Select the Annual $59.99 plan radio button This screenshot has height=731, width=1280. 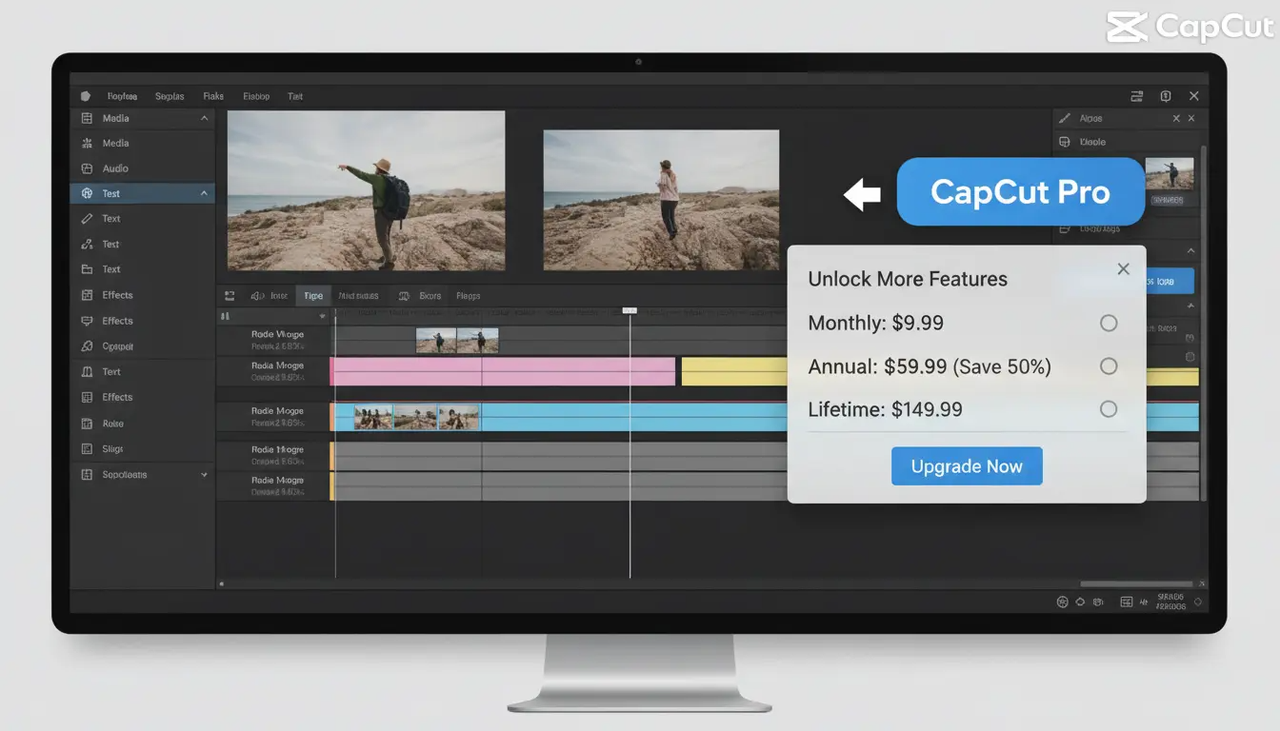click(x=1108, y=366)
